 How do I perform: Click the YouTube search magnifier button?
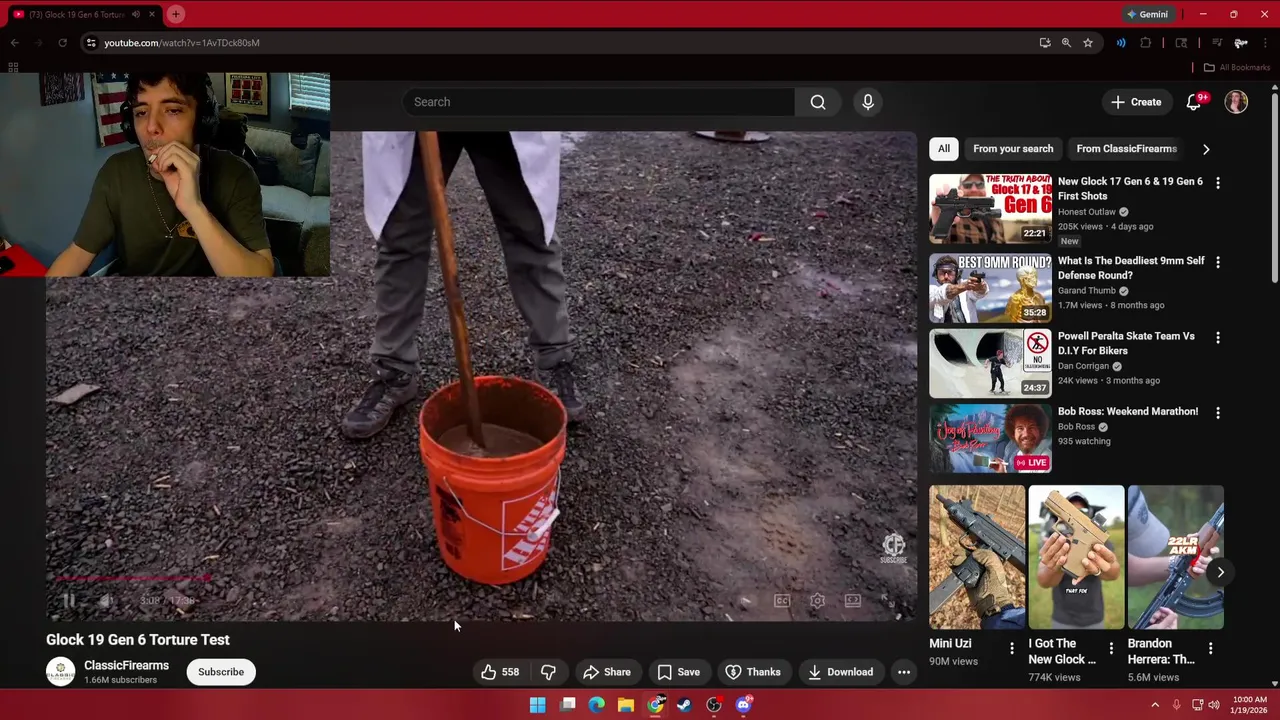coord(818,102)
